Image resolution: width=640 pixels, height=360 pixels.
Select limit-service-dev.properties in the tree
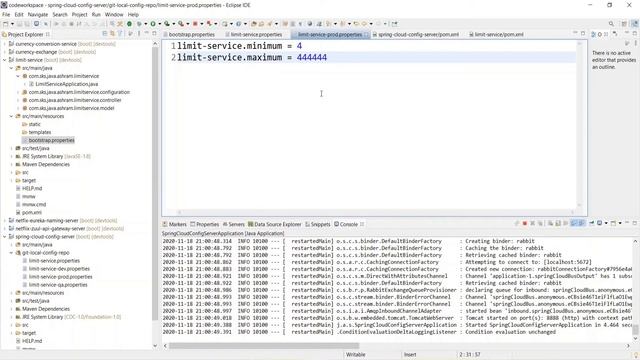click(59, 269)
